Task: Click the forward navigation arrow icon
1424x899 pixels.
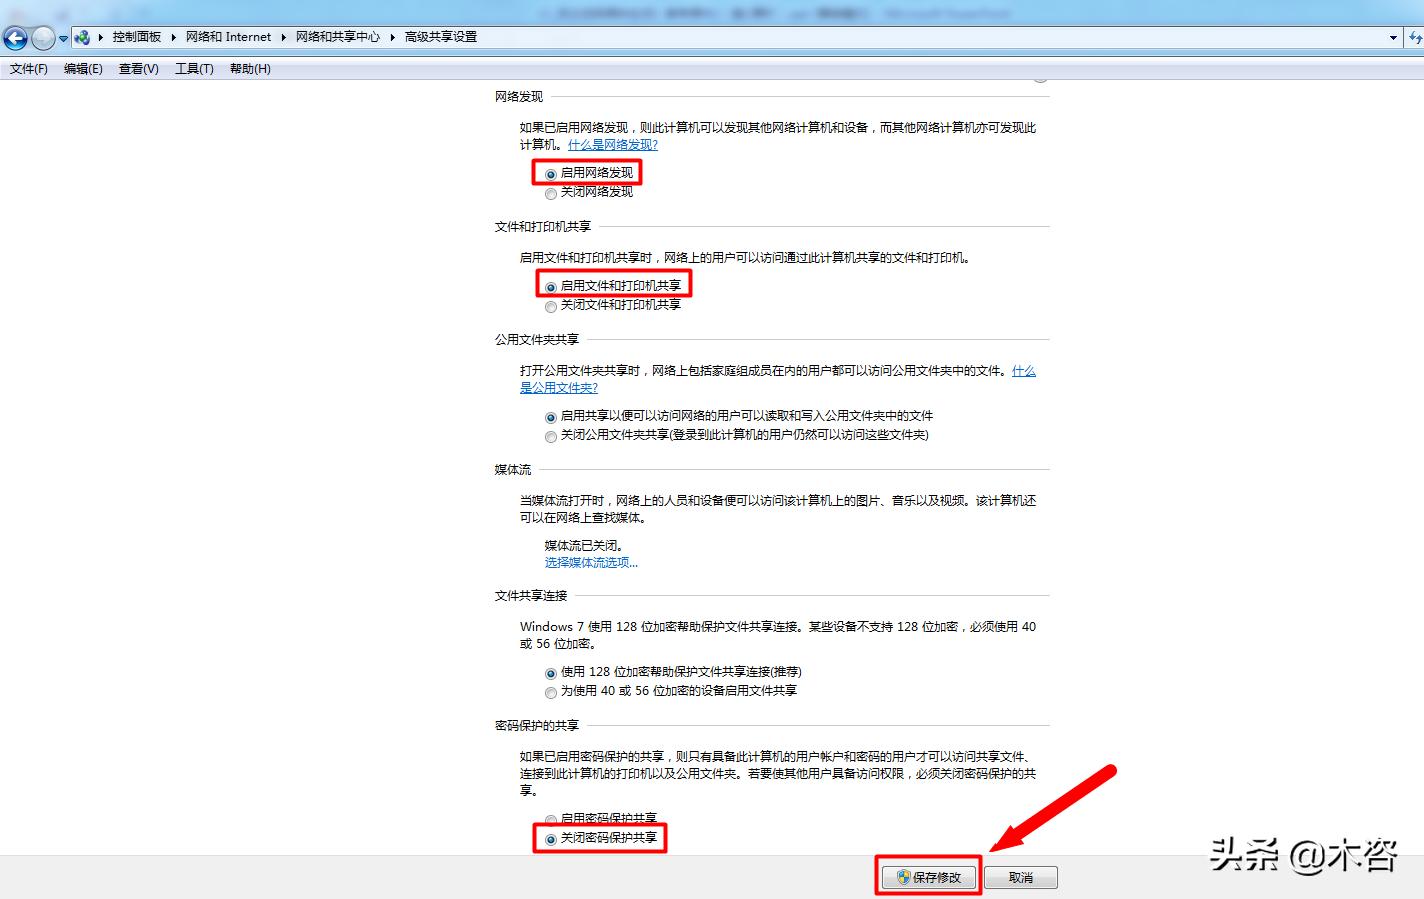Action: pos(41,37)
